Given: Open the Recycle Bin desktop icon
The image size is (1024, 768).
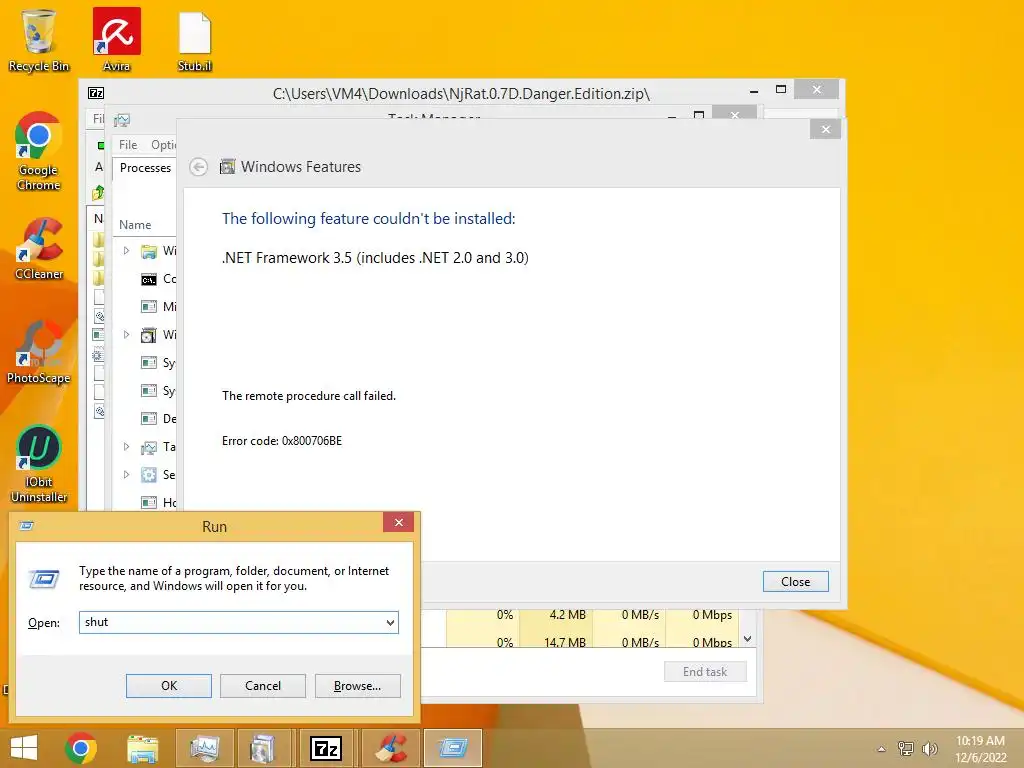Looking at the screenshot, I should (39, 39).
